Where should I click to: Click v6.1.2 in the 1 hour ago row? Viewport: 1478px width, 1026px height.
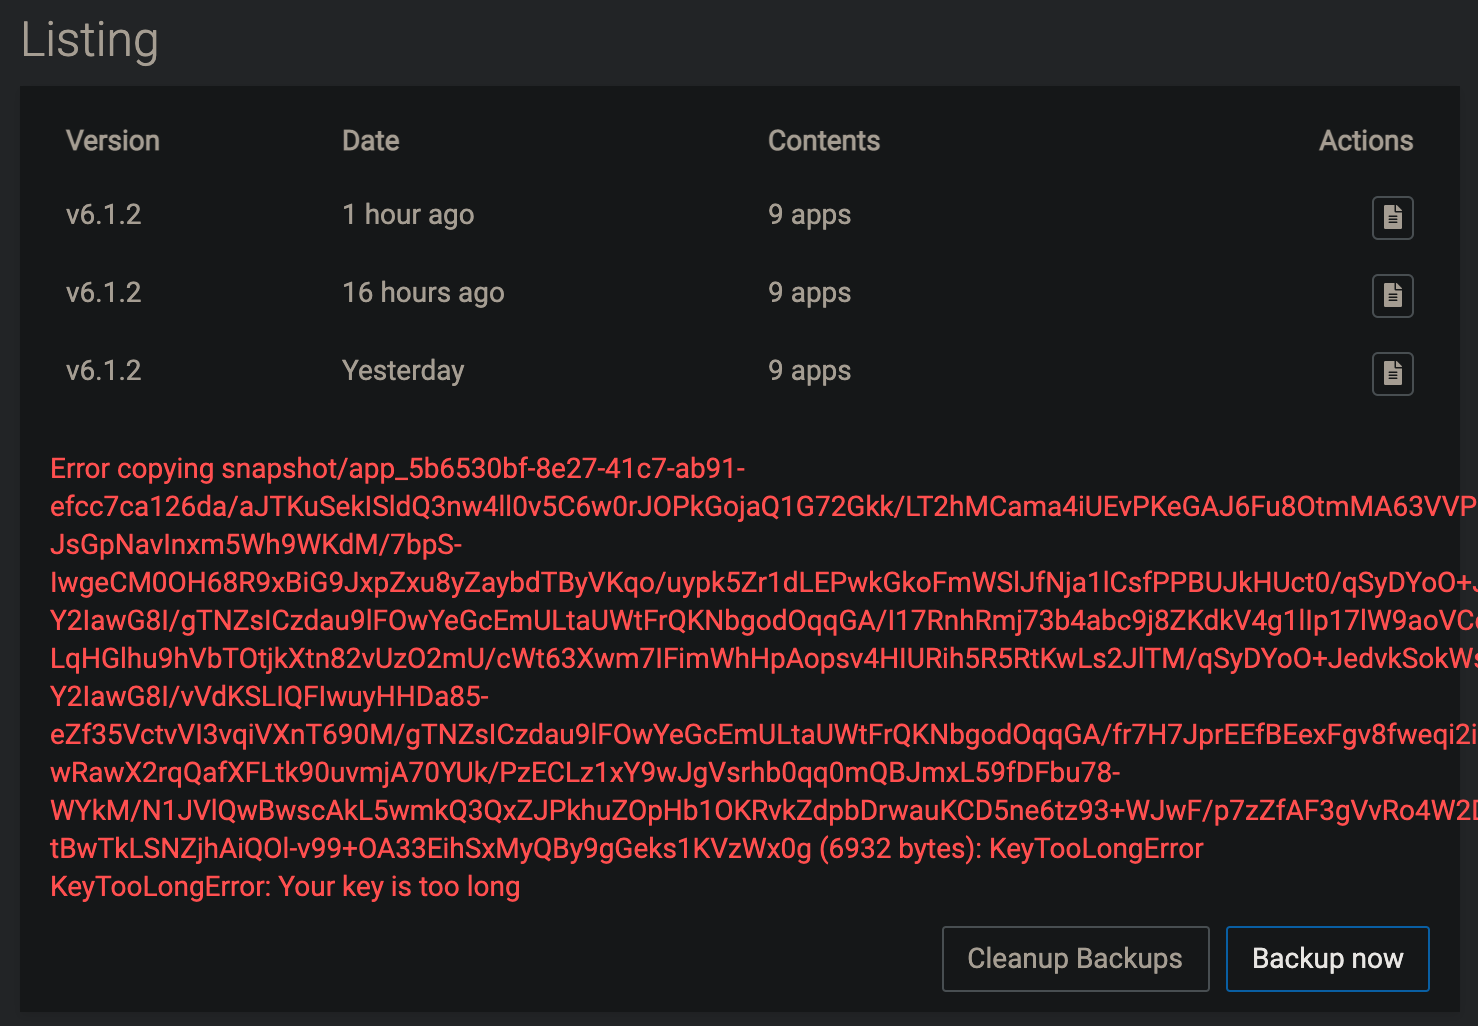[104, 215]
